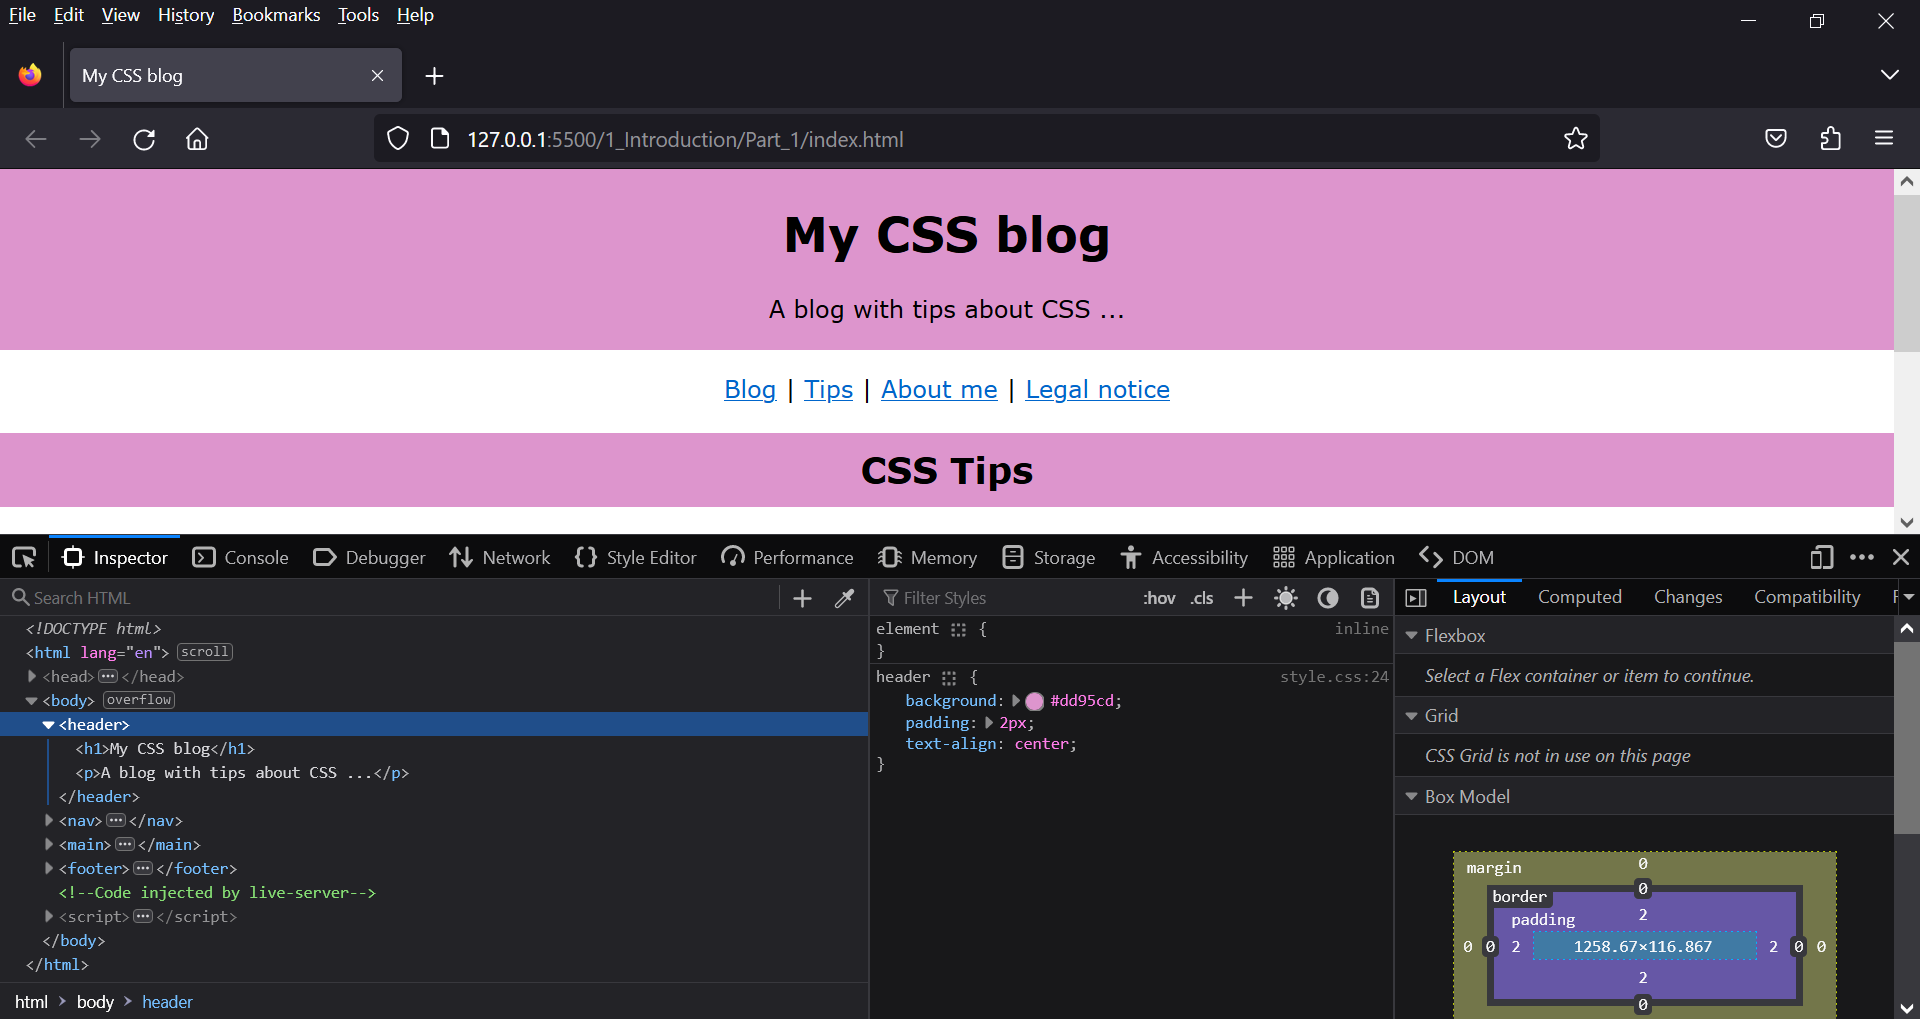Expand the script element node

point(49,916)
